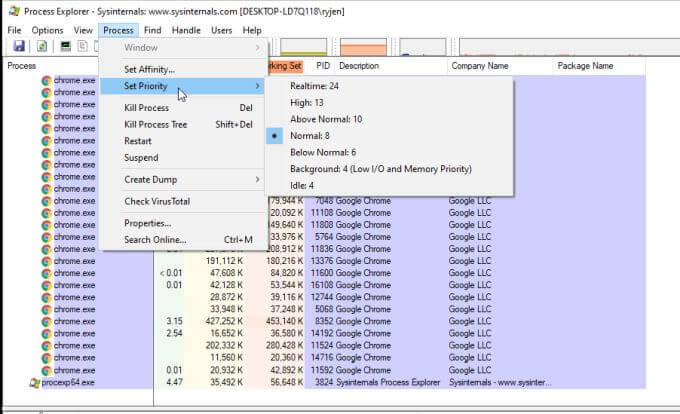Viewport: 680px width, 414px height.
Task: Select Kill Process menu entry
Action: point(182,108)
